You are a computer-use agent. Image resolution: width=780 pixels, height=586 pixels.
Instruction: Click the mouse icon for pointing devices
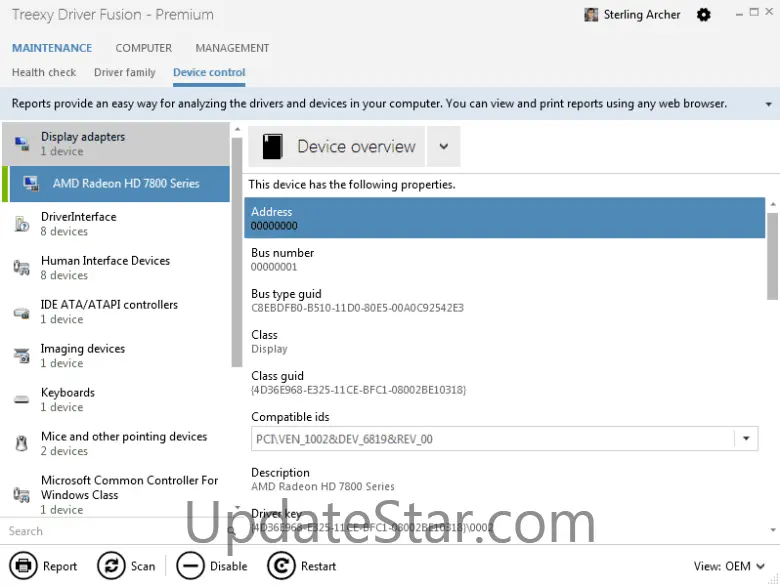pos(21,443)
